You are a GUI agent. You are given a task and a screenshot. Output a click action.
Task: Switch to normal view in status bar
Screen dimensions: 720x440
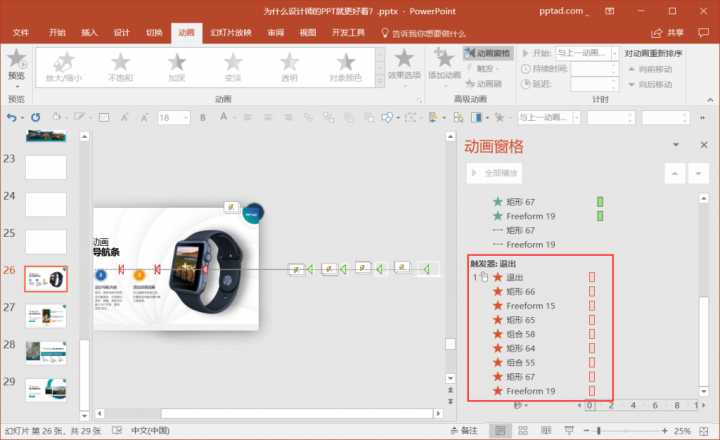500,430
